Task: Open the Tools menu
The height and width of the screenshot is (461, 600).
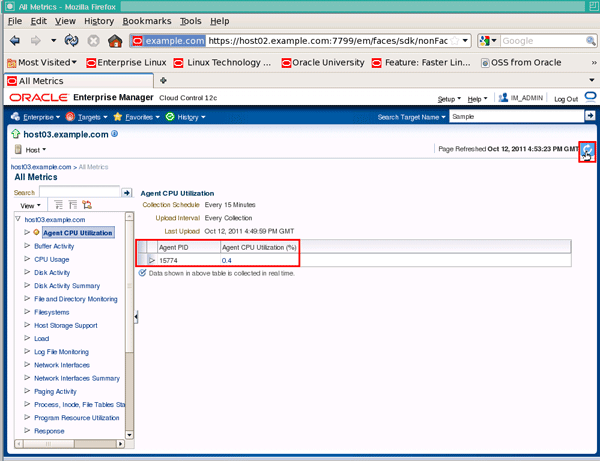Action: (x=191, y=21)
